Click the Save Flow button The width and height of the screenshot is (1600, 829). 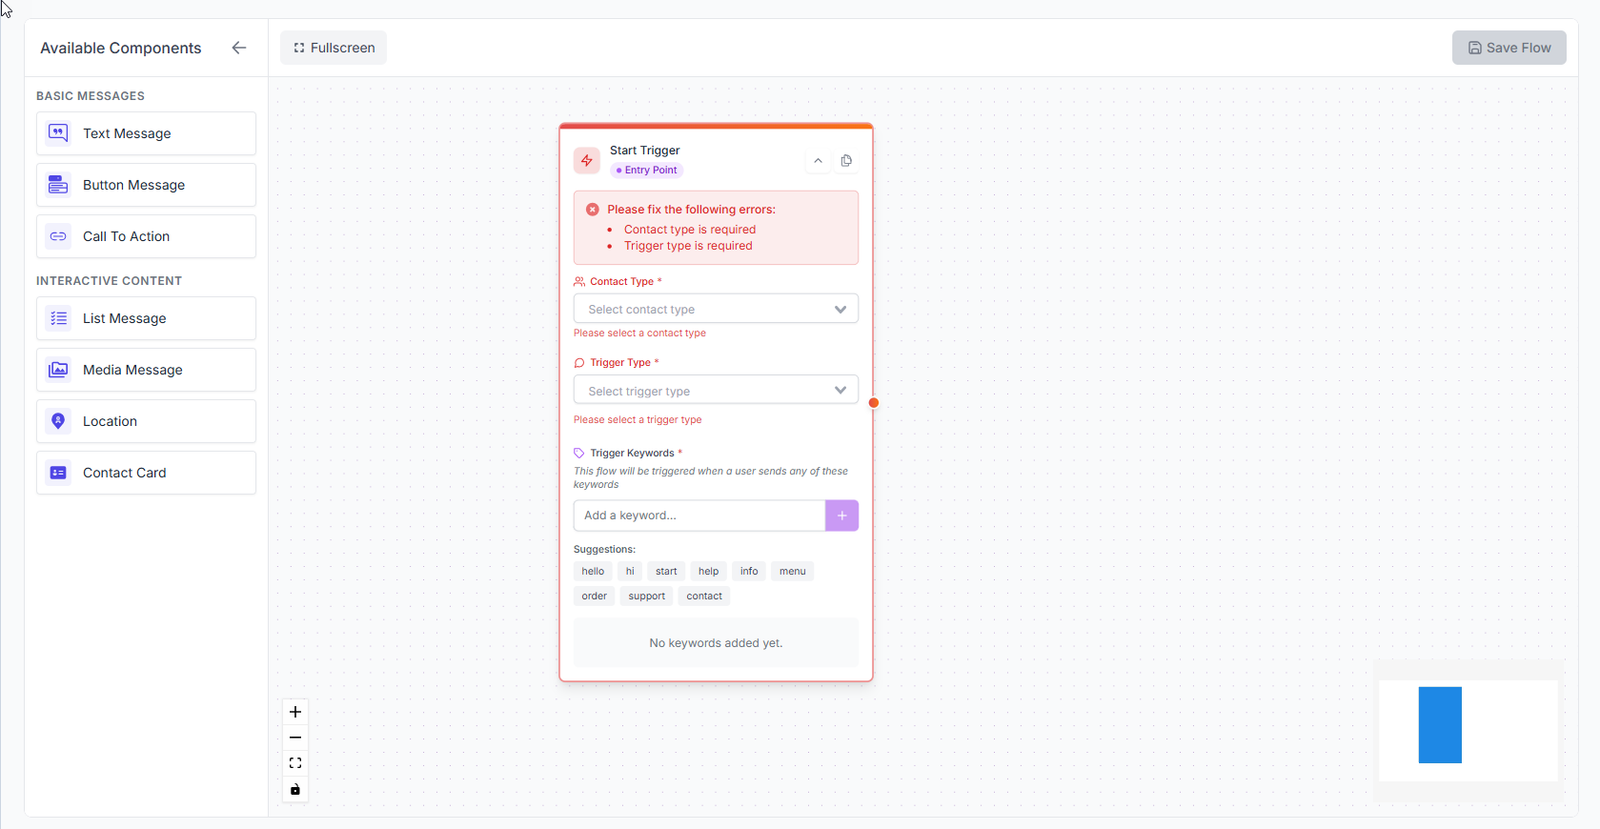(x=1509, y=48)
